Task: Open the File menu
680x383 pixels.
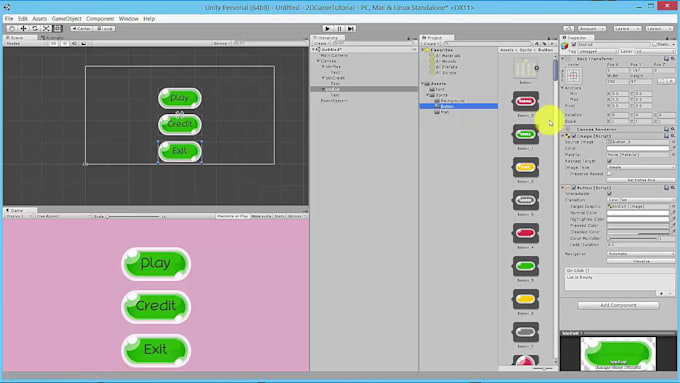Action: [9, 19]
